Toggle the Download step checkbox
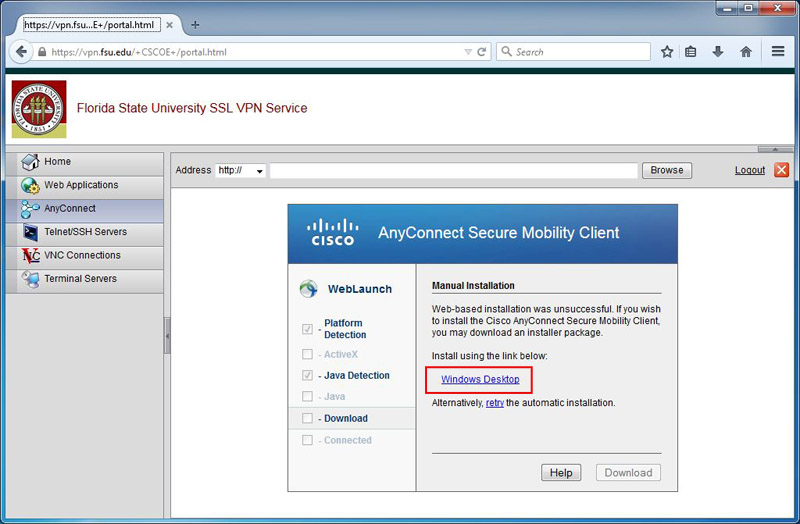The width and height of the screenshot is (800, 524). pos(307,418)
